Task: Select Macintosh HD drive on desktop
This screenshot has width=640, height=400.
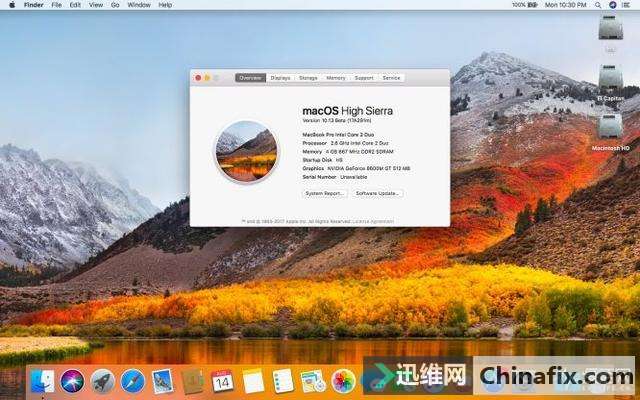Action: 611,132
